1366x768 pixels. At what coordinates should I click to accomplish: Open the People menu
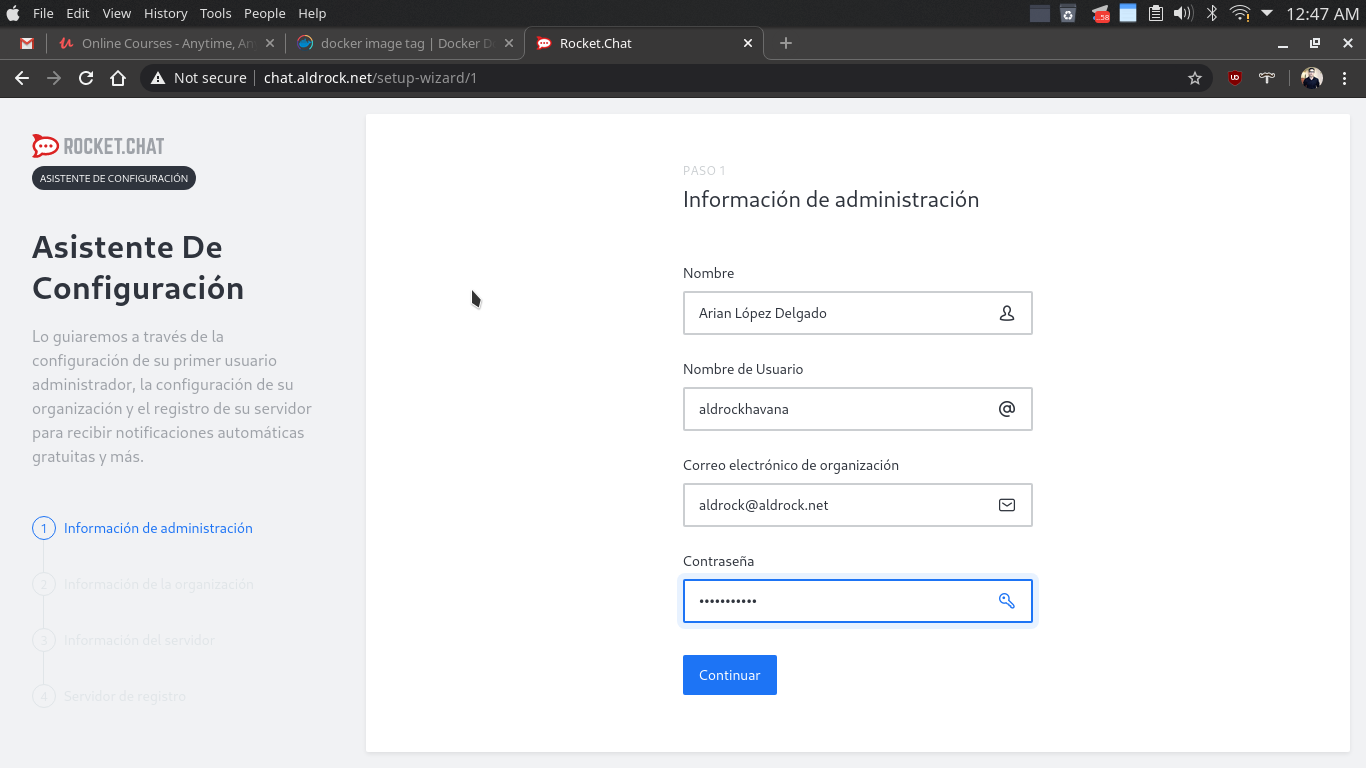click(265, 13)
